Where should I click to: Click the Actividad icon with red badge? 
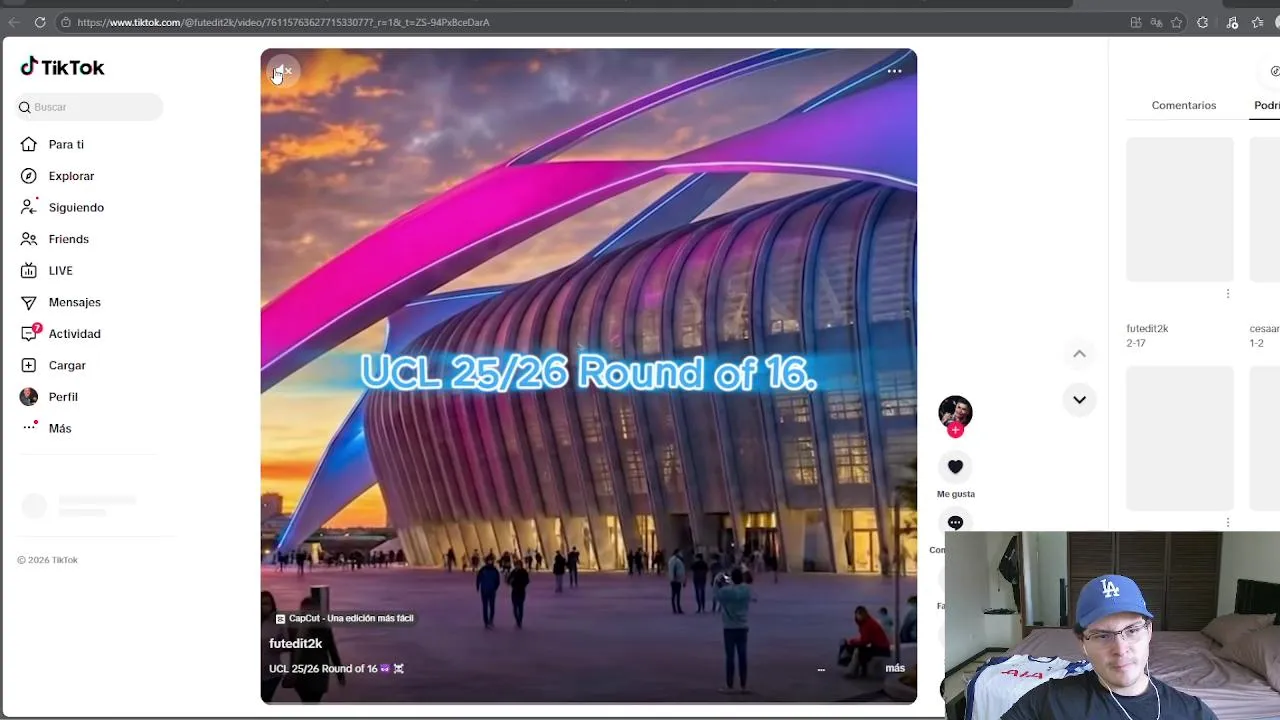[30, 333]
